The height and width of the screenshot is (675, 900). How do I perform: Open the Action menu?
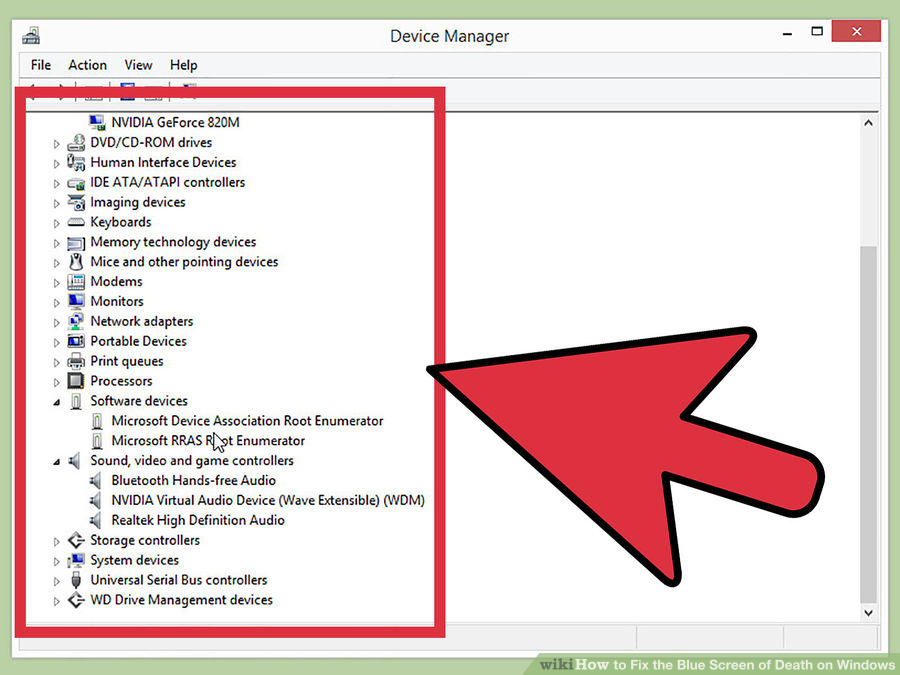(87, 65)
